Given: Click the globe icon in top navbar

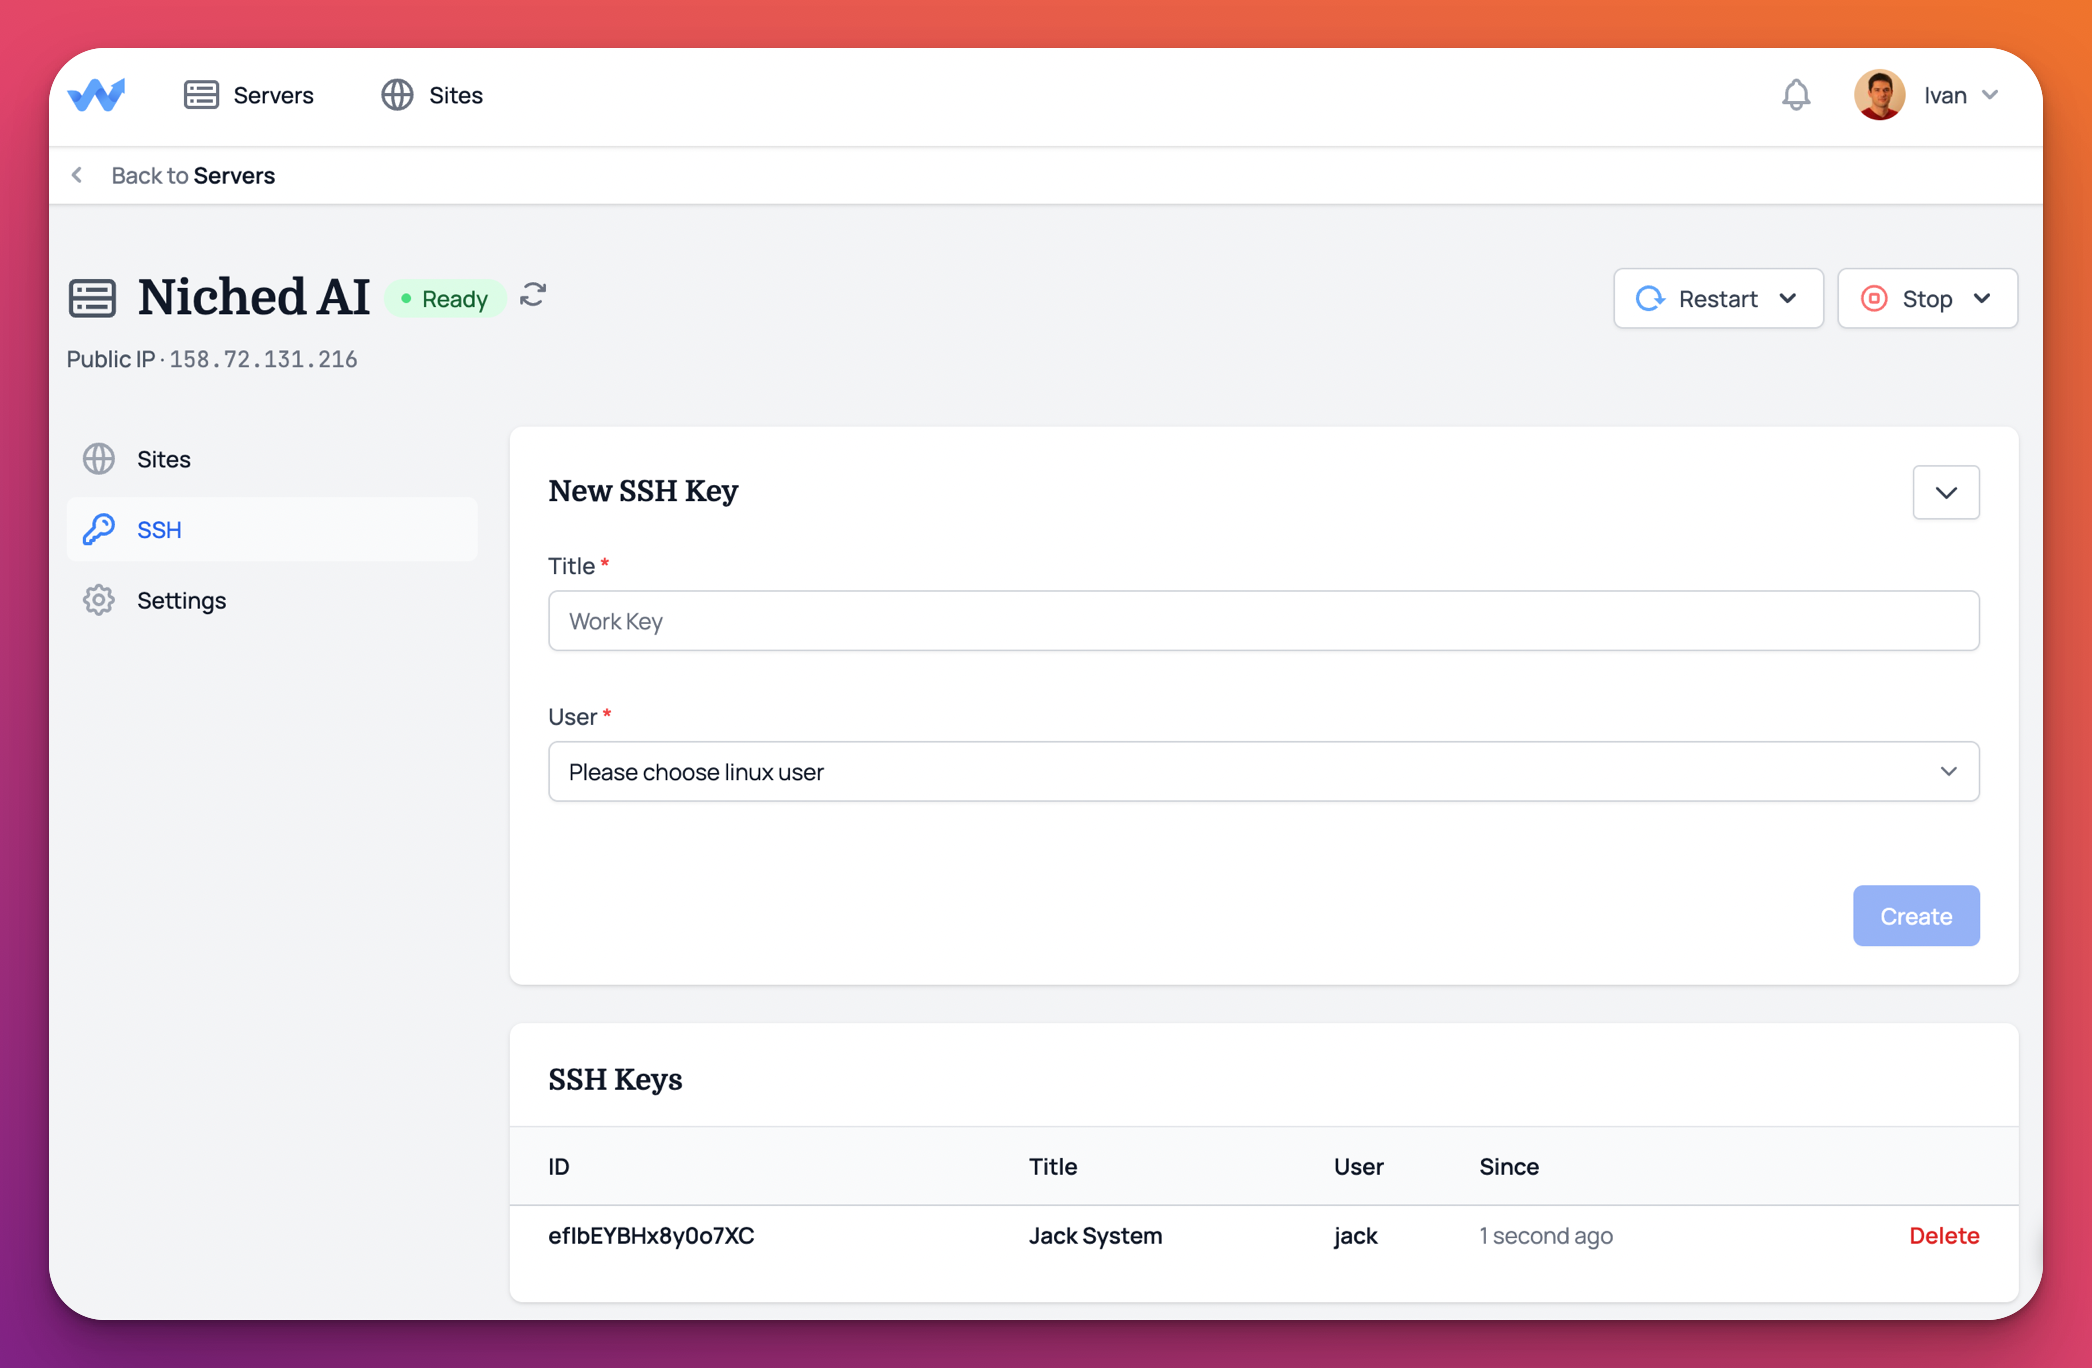Looking at the screenshot, I should 397,95.
